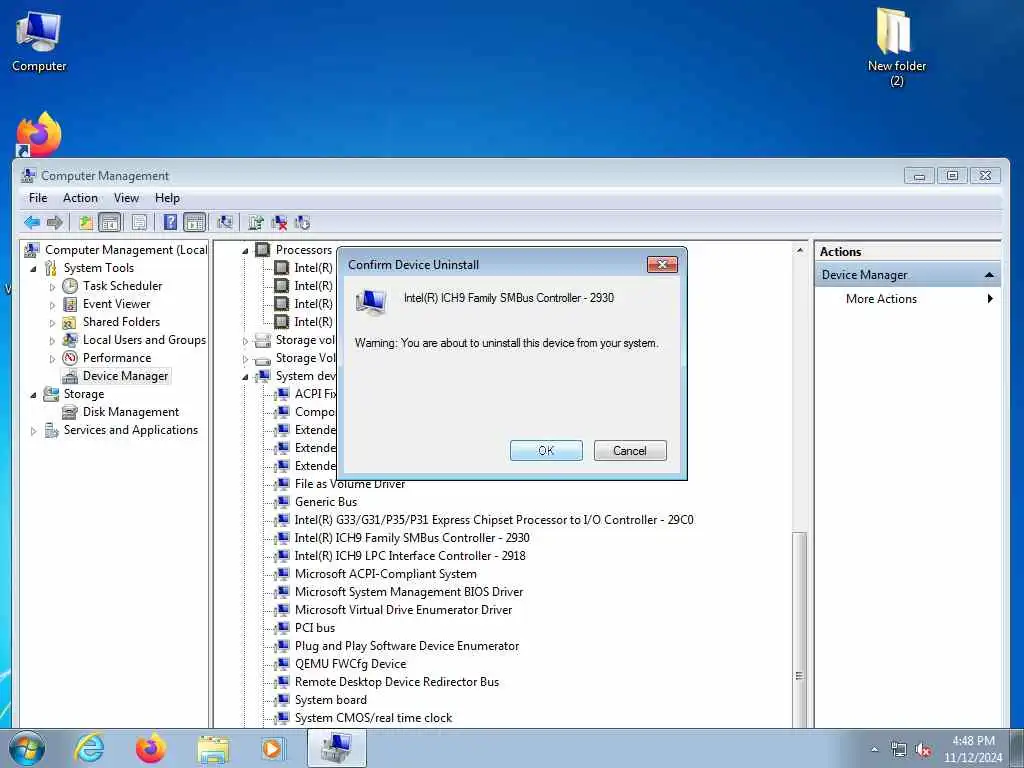Click the network tray icon
Viewport: 1024px width, 768px height.
click(x=899, y=750)
